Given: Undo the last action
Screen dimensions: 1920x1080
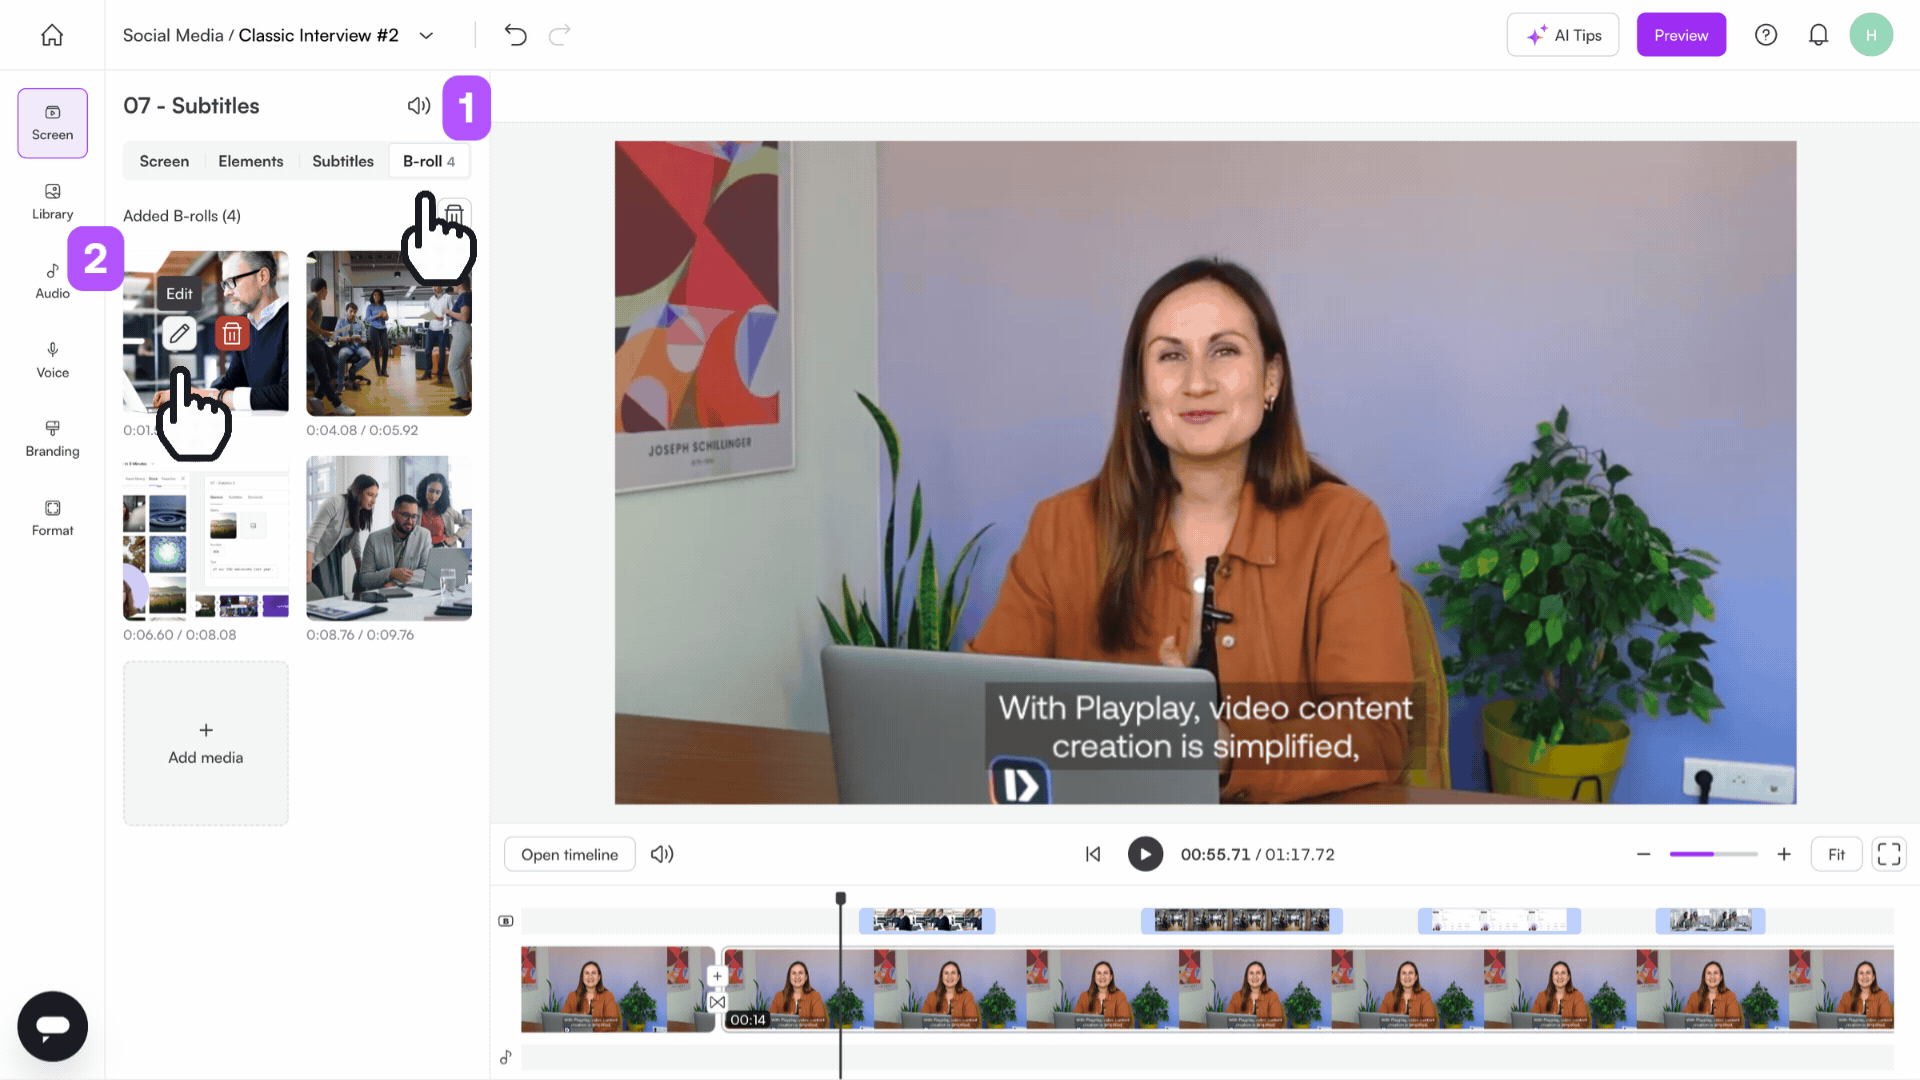Looking at the screenshot, I should (x=516, y=35).
